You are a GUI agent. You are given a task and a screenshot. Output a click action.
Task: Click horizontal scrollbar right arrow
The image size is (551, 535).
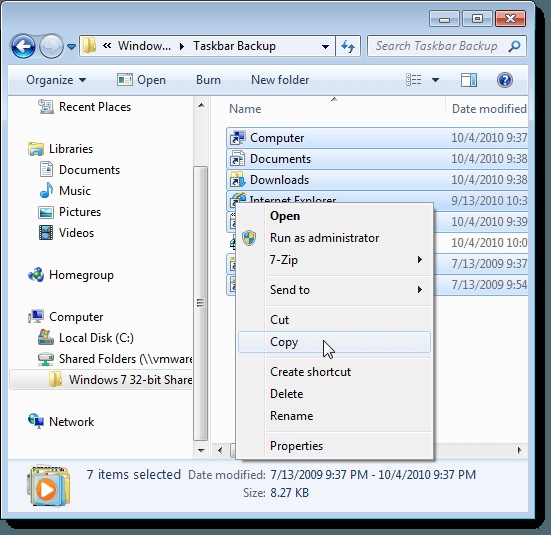click(x=519, y=450)
